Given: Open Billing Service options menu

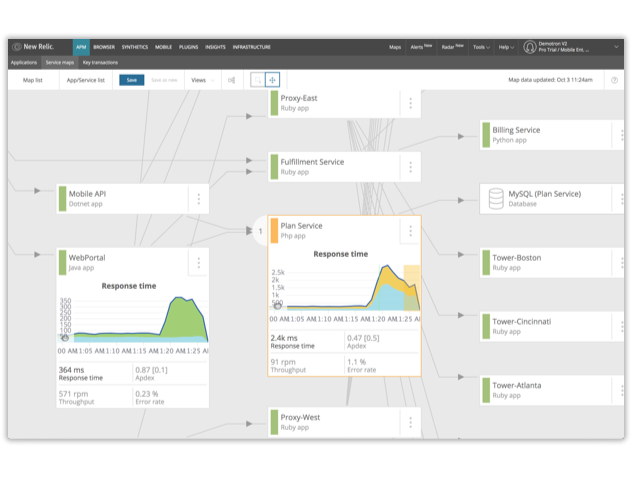Looking at the screenshot, I should tap(622, 135).
